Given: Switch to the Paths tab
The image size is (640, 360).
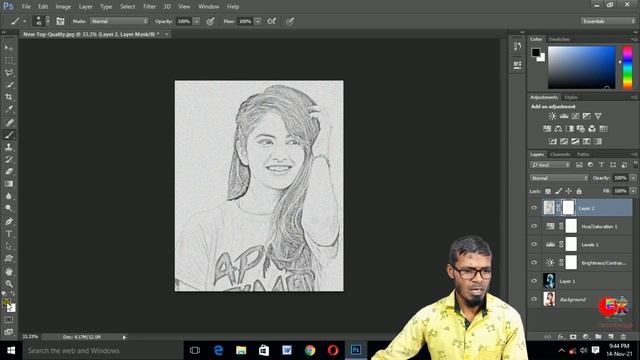Looking at the screenshot, I should point(583,154).
